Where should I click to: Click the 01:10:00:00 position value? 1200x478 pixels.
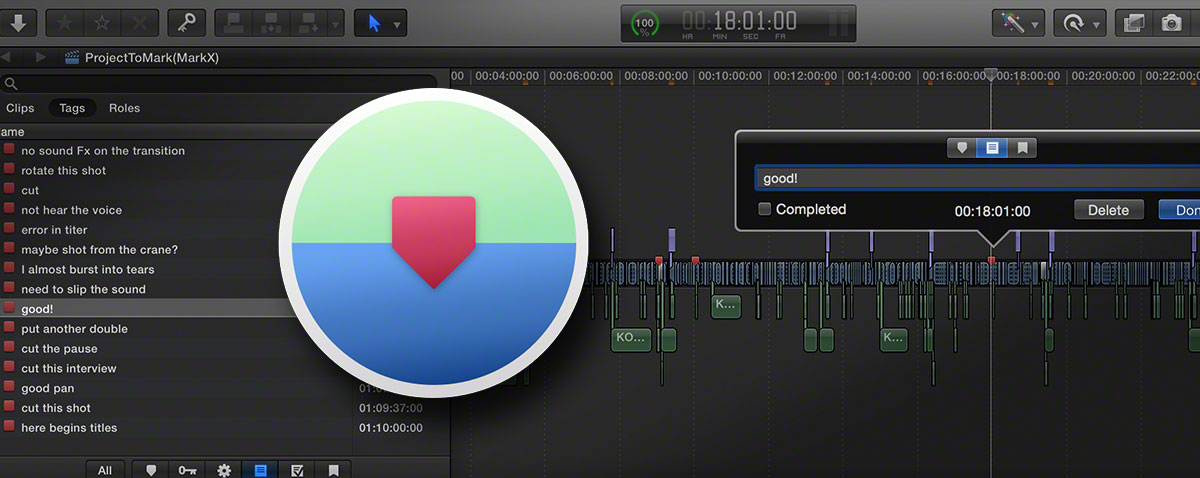click(x=390, y=428)
